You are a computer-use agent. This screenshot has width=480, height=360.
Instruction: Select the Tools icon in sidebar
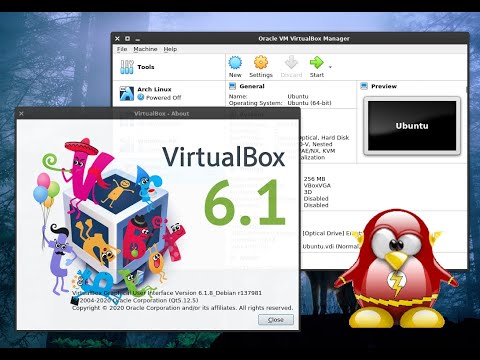[x=127, y=67]
